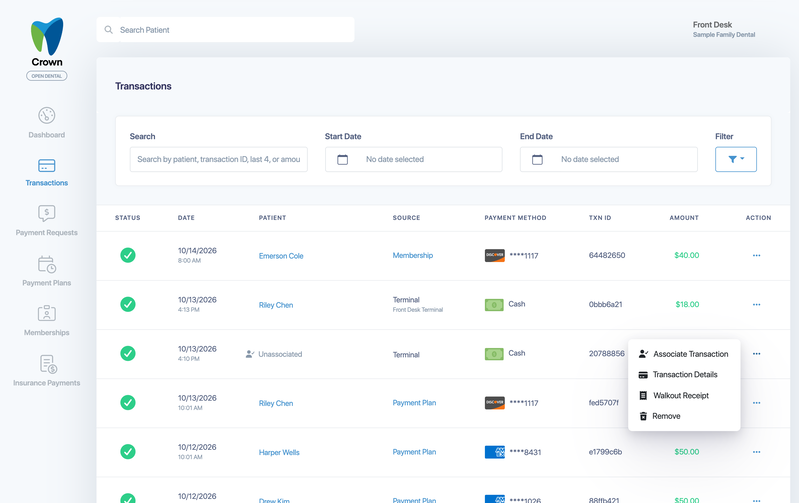Image resolution: width=799 pixels, height=503 pixels.
Task: Open Payment Plan link for Harper Wells
Action: [x=414, y=452]
